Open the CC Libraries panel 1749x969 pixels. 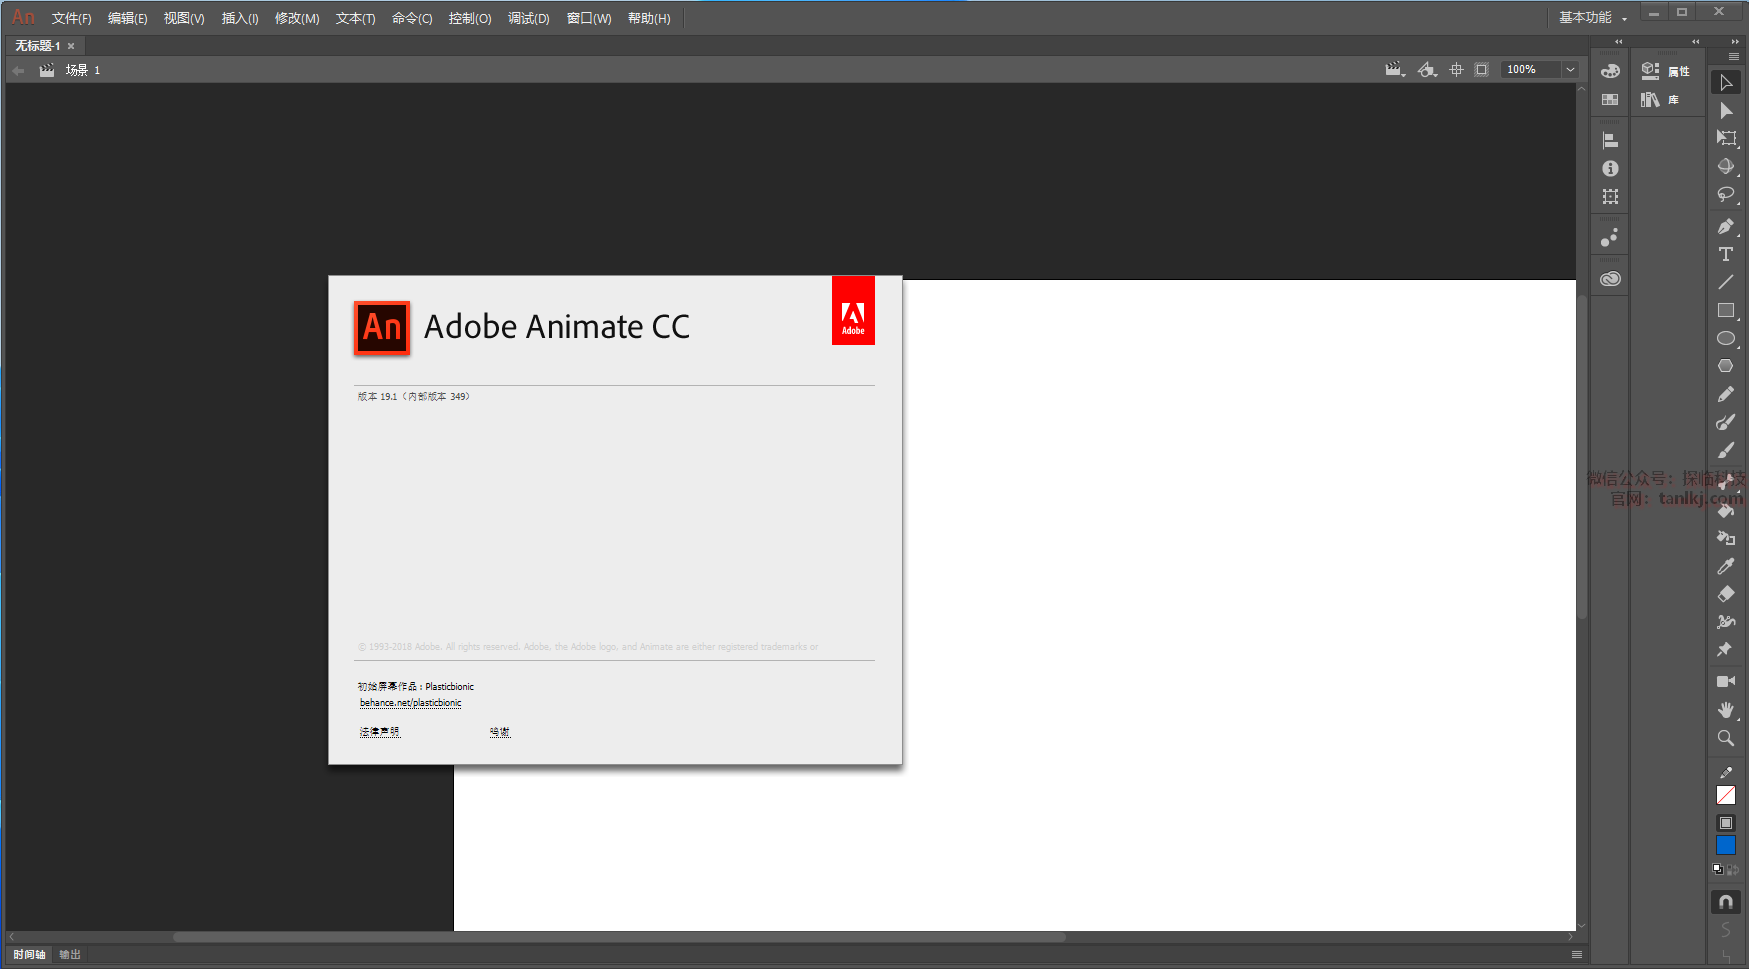point(1610,279)
